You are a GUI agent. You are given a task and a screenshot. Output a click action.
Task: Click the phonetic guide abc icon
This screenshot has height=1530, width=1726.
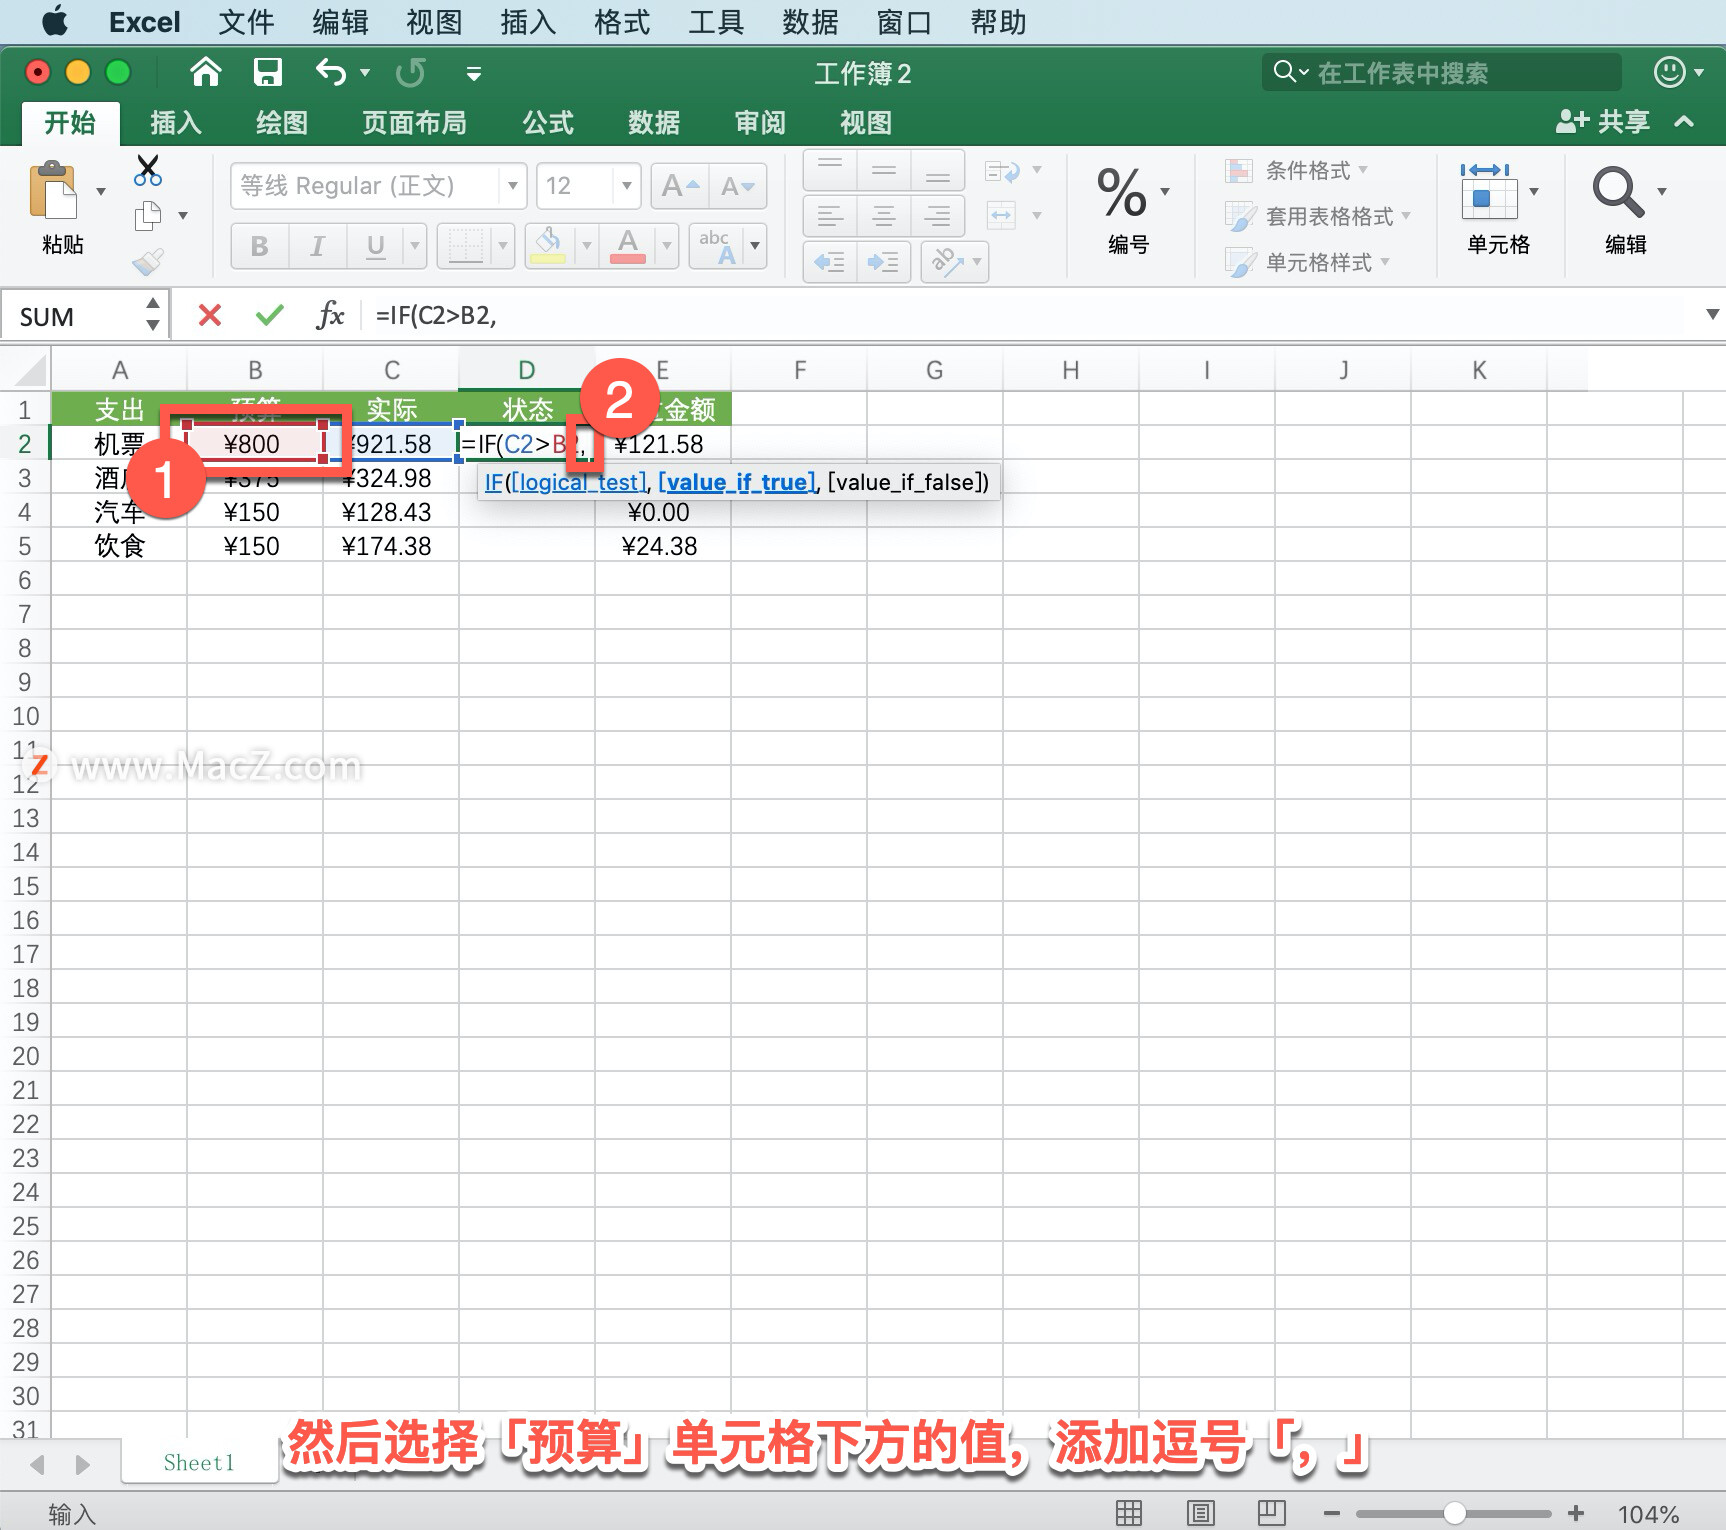(717, 245)
